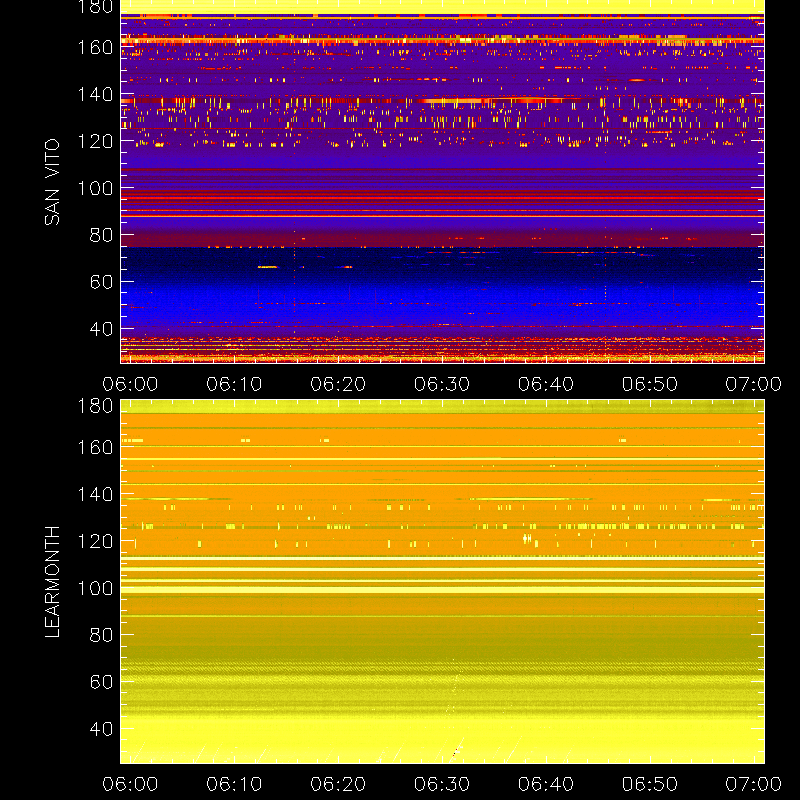
Task: Click the 140 frequency tick on Learmonth axis
Action: [95, 494]
